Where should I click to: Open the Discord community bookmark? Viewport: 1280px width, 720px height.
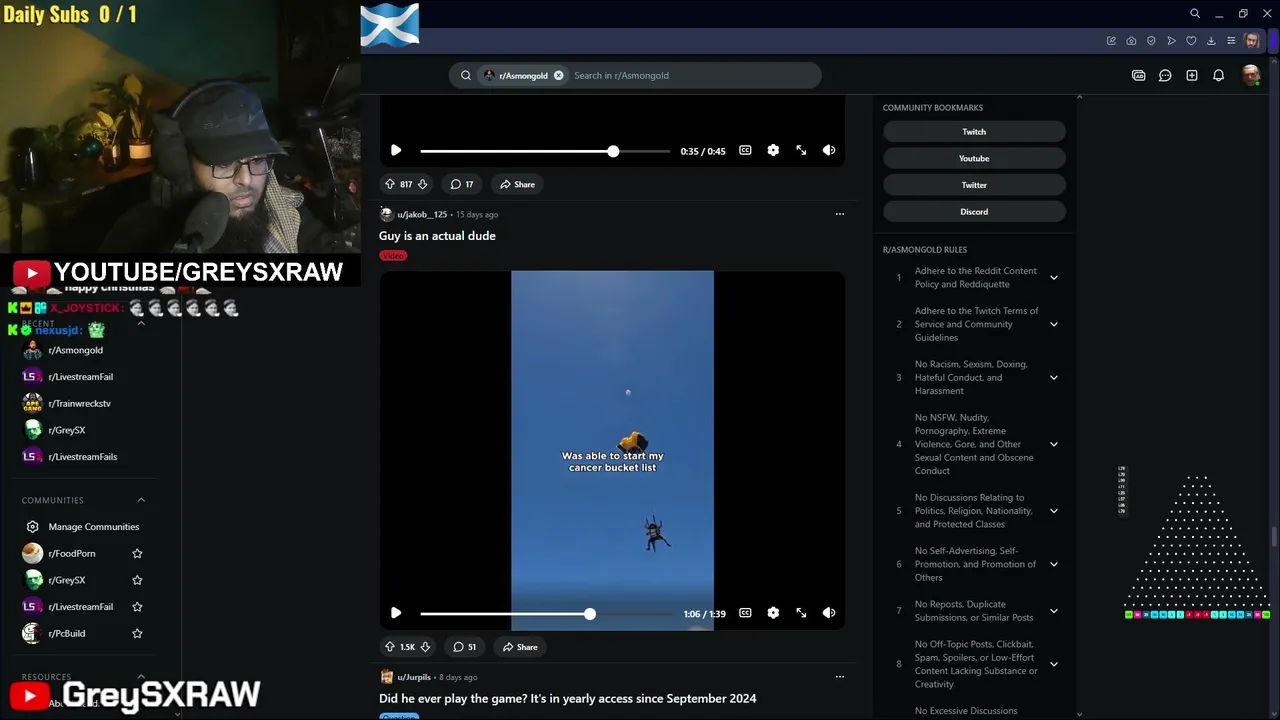974,212
